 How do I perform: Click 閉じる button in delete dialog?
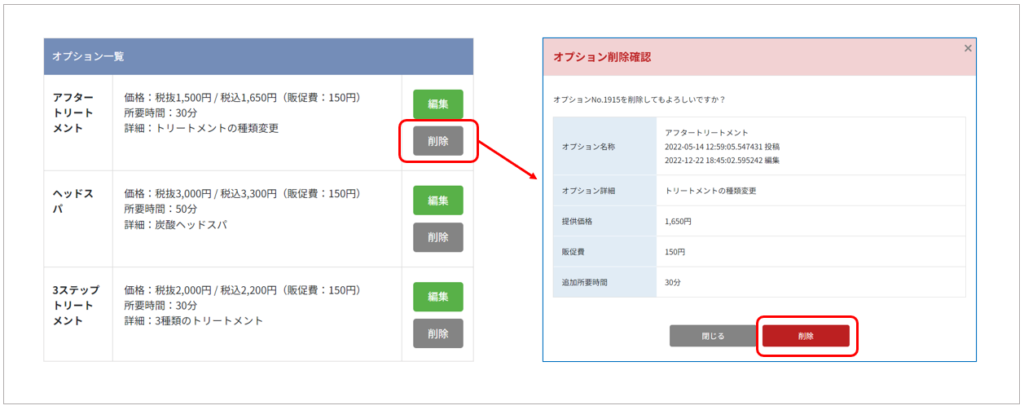(x=712, y=336)
